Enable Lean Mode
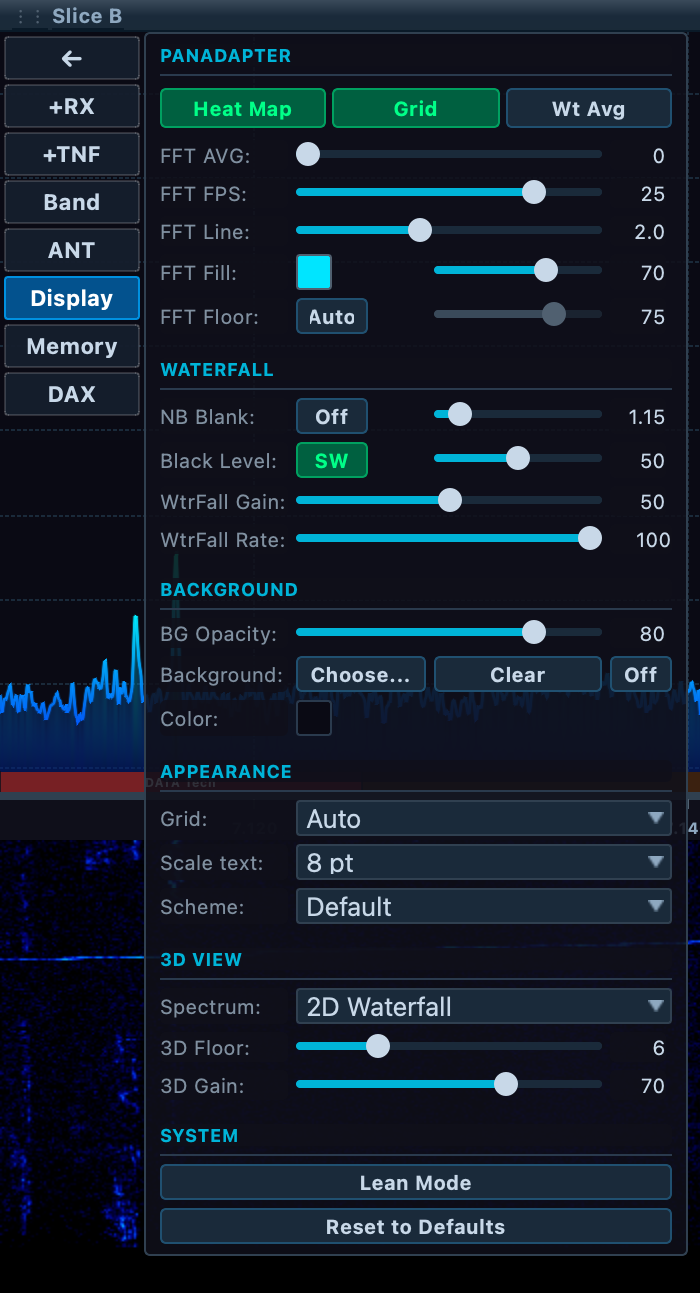Image resolution: width=700 pixels, height=1293 pixels. 416,1182
